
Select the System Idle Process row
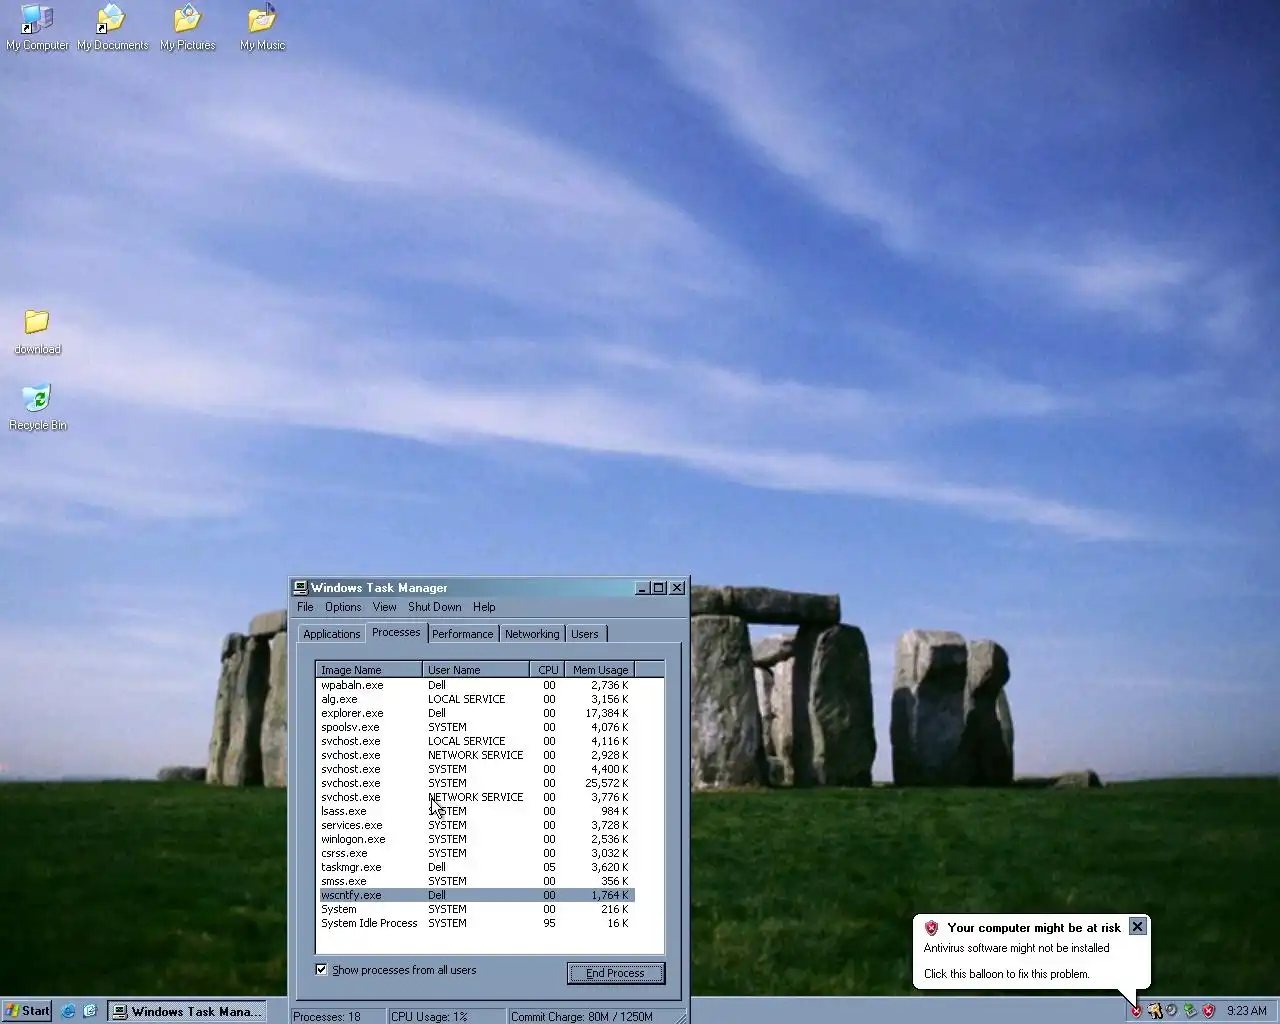coord(477,923)
